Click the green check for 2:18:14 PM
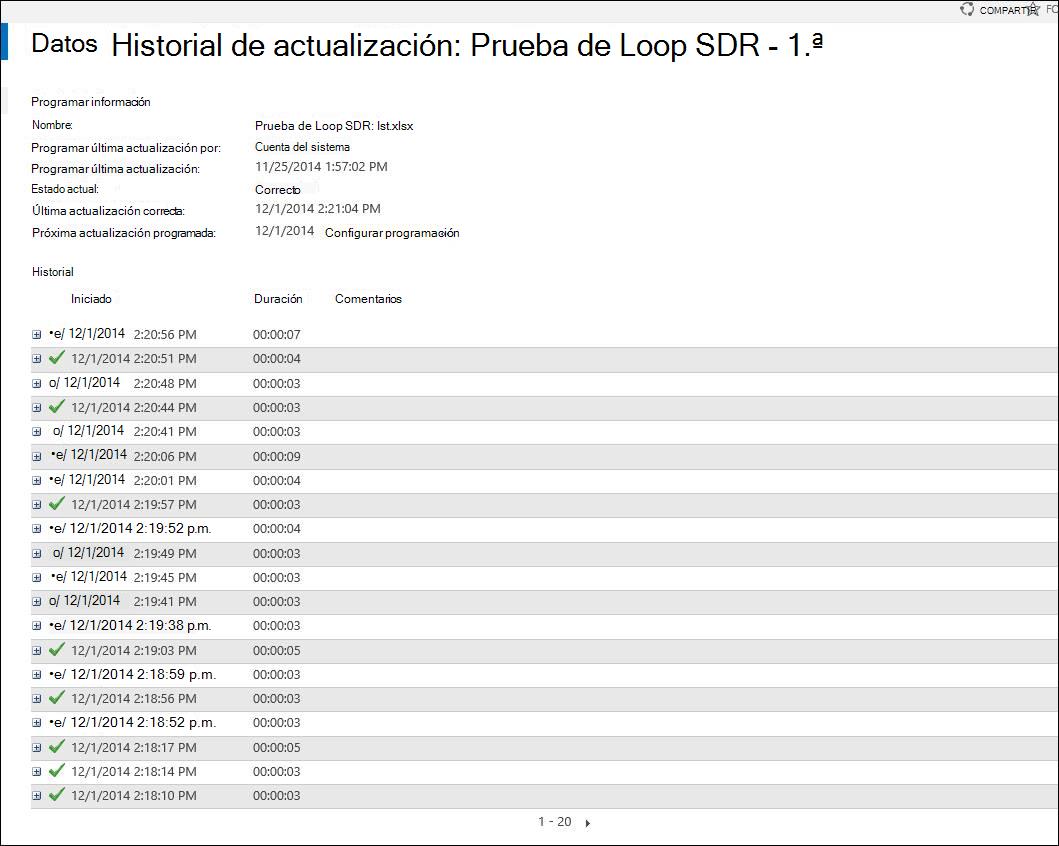This screenshot has height=846, width=1059. coord(57,770)
